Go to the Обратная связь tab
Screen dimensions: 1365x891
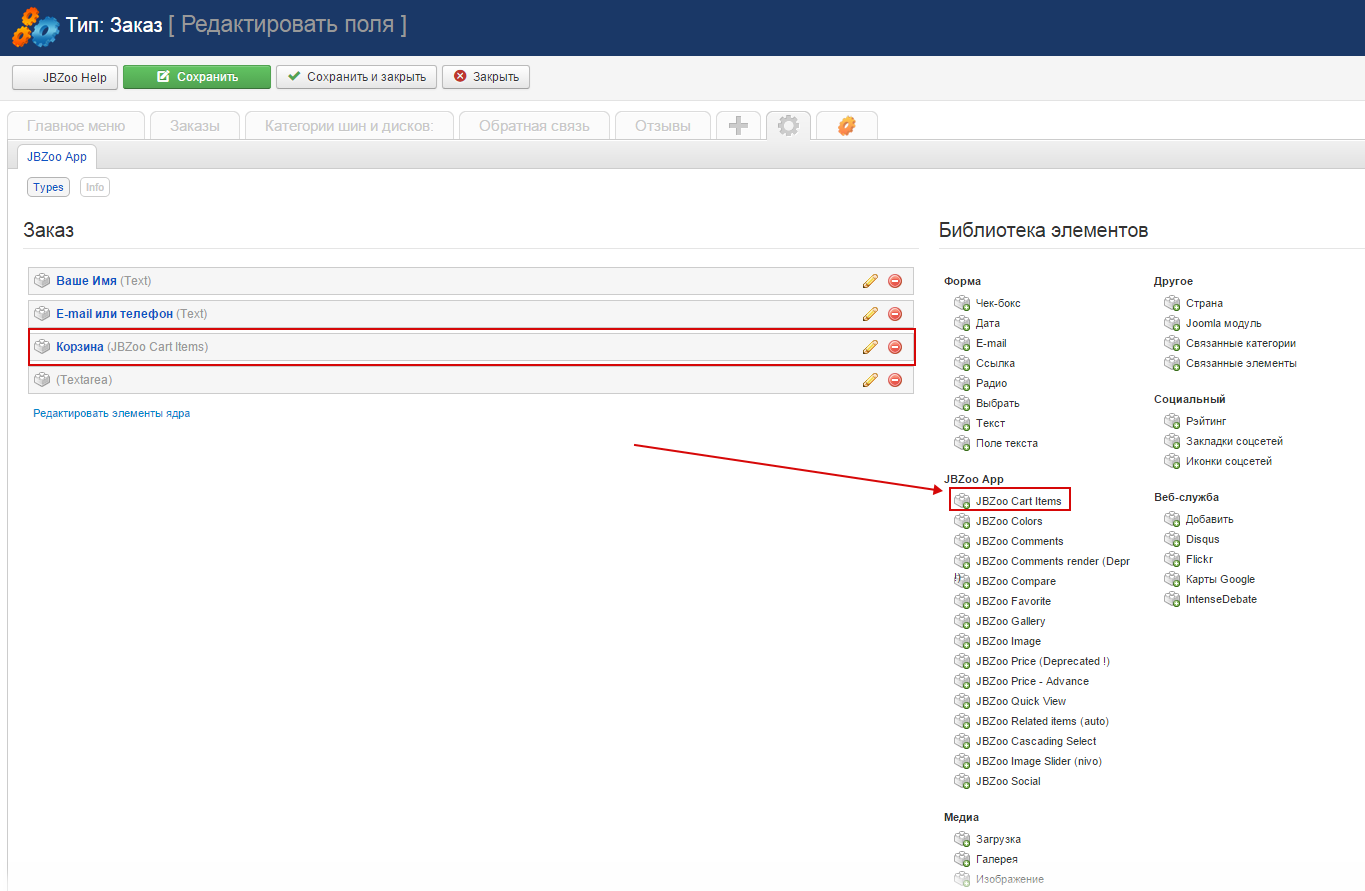pos(534,126)
